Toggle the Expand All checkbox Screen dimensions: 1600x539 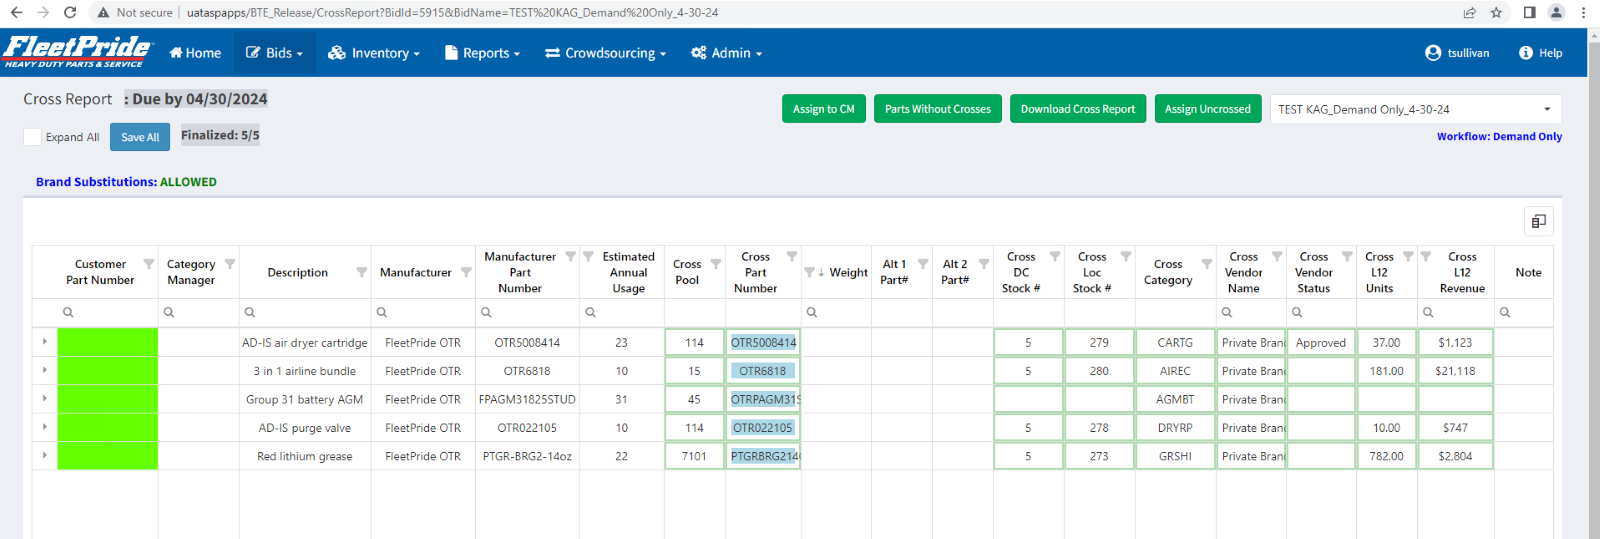[x=33, y=137]
